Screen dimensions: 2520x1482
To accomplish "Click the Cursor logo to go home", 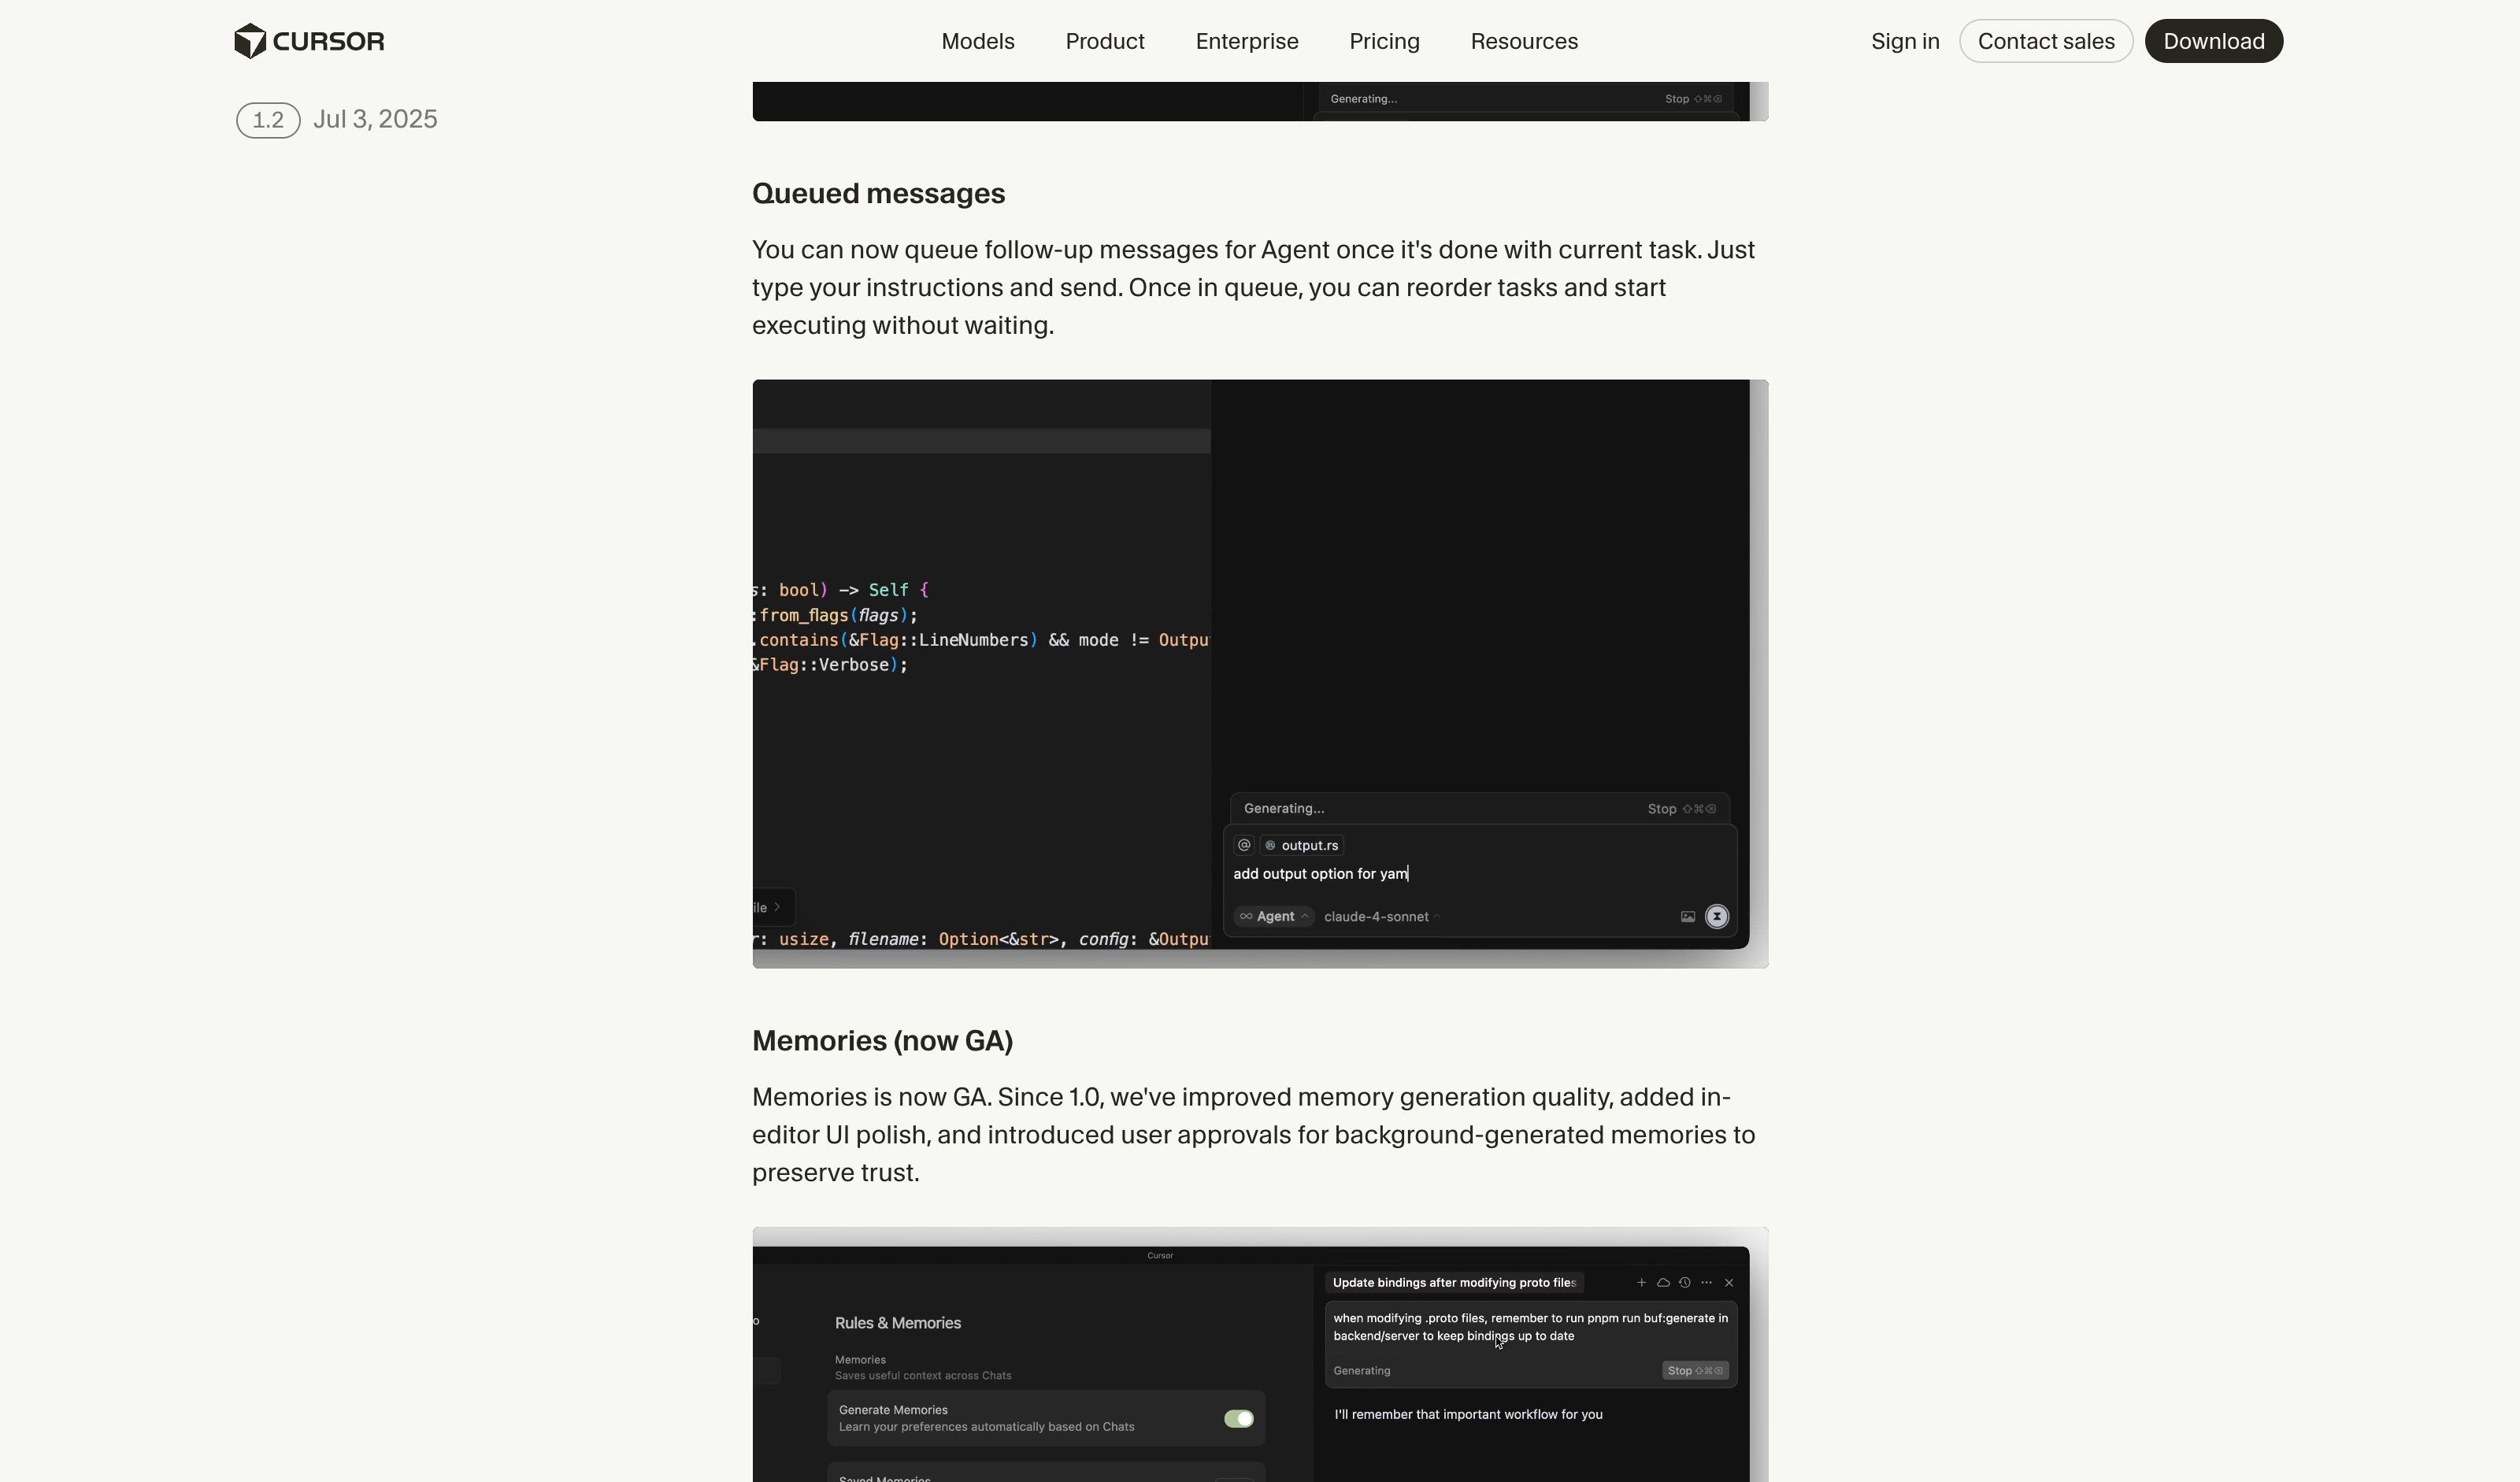I will coord(309,41).
